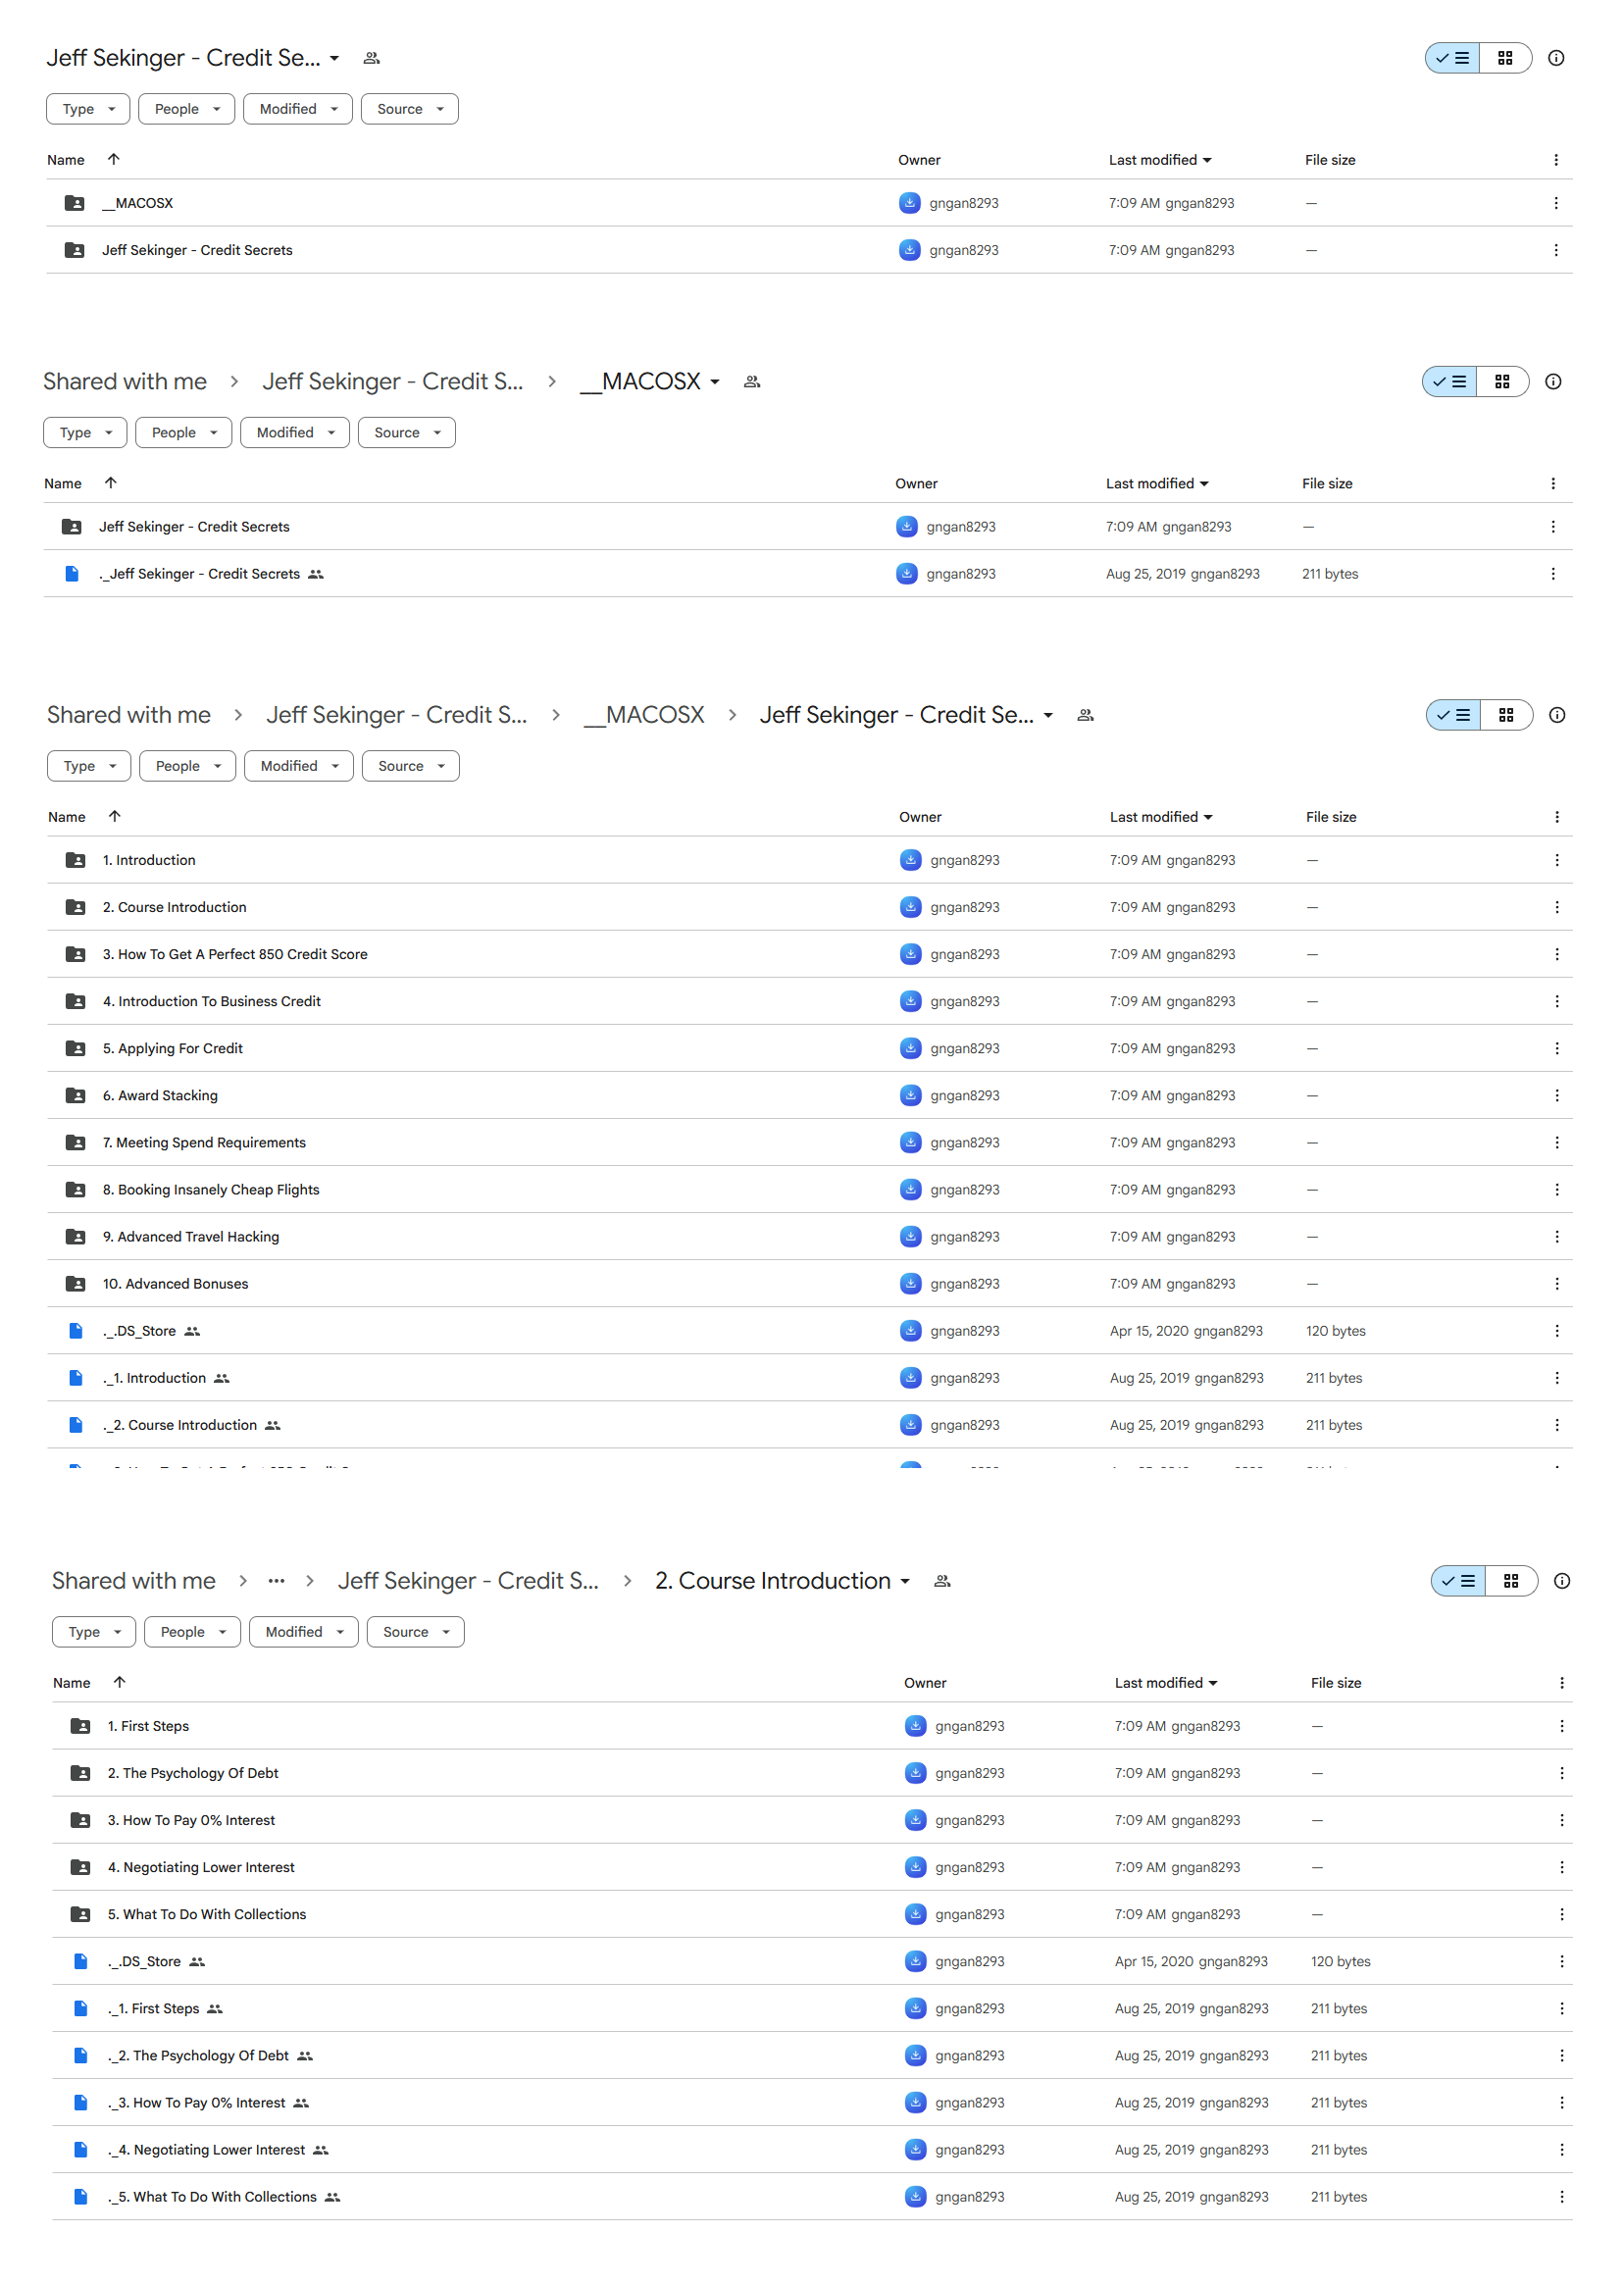Switch to grid view in the __MACOSX titled view

point(1501,381)
